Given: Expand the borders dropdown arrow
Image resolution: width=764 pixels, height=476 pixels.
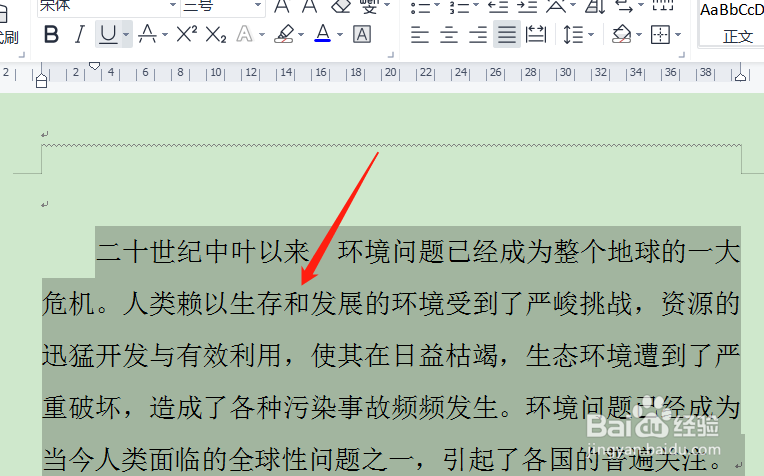Looking at the screenshot, I should coord(678,35).
